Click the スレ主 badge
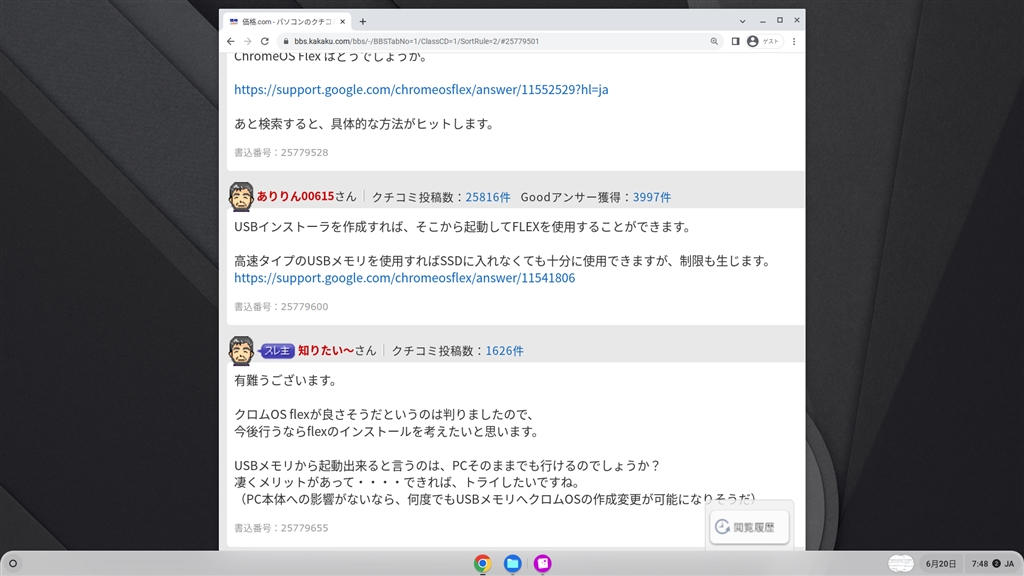The width and height of the screenshot is (1024, 576). [x=276, y=351]
